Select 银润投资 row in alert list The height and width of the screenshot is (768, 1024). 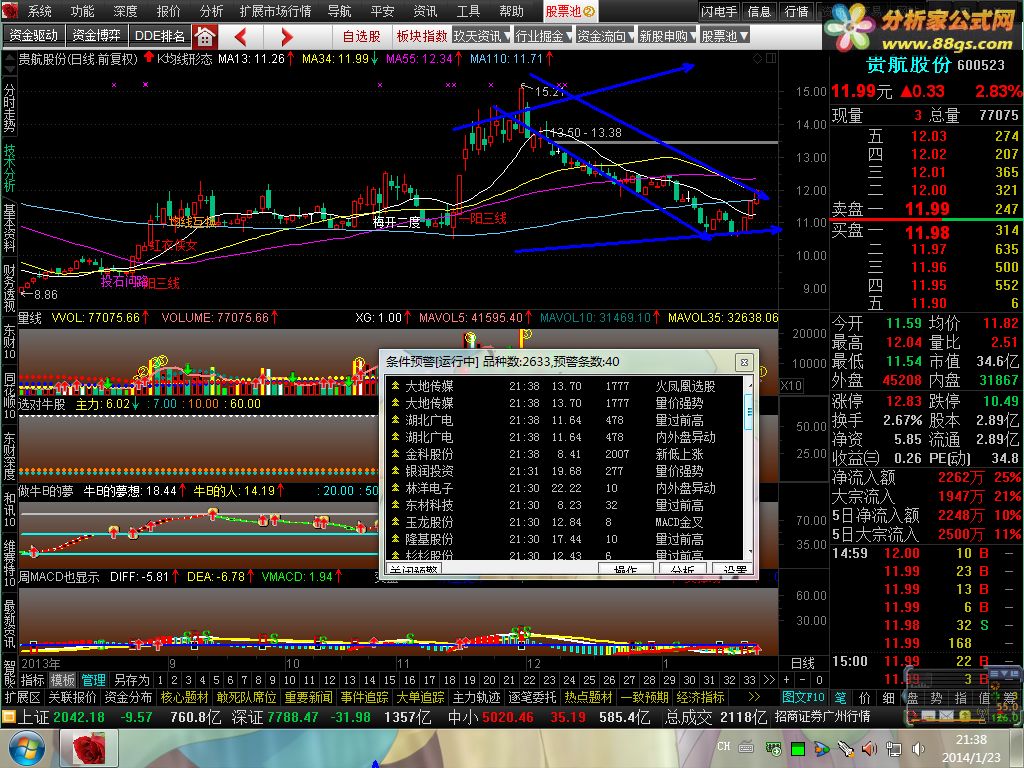tap(565, 471)
